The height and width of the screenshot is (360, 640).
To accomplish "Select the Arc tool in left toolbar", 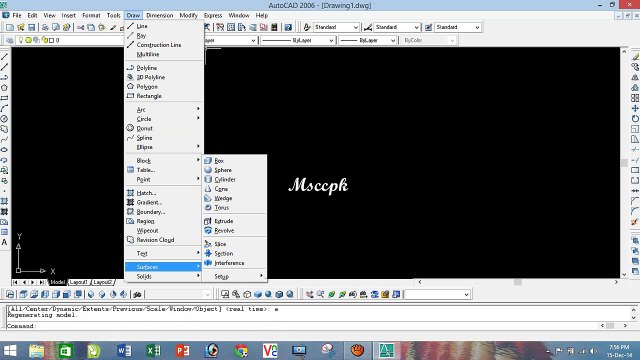I will coord(4,108).
